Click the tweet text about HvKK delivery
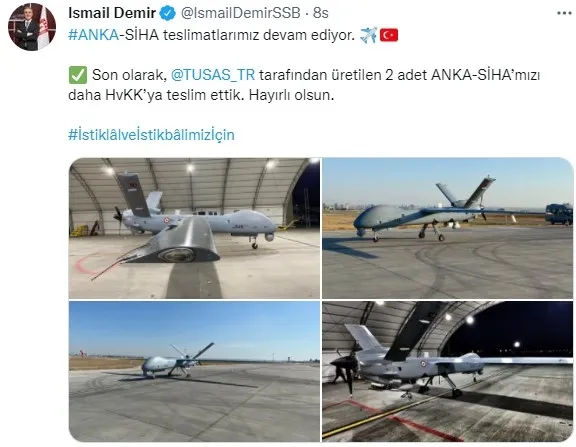This screenshot has height=447, width=576. 304,85
